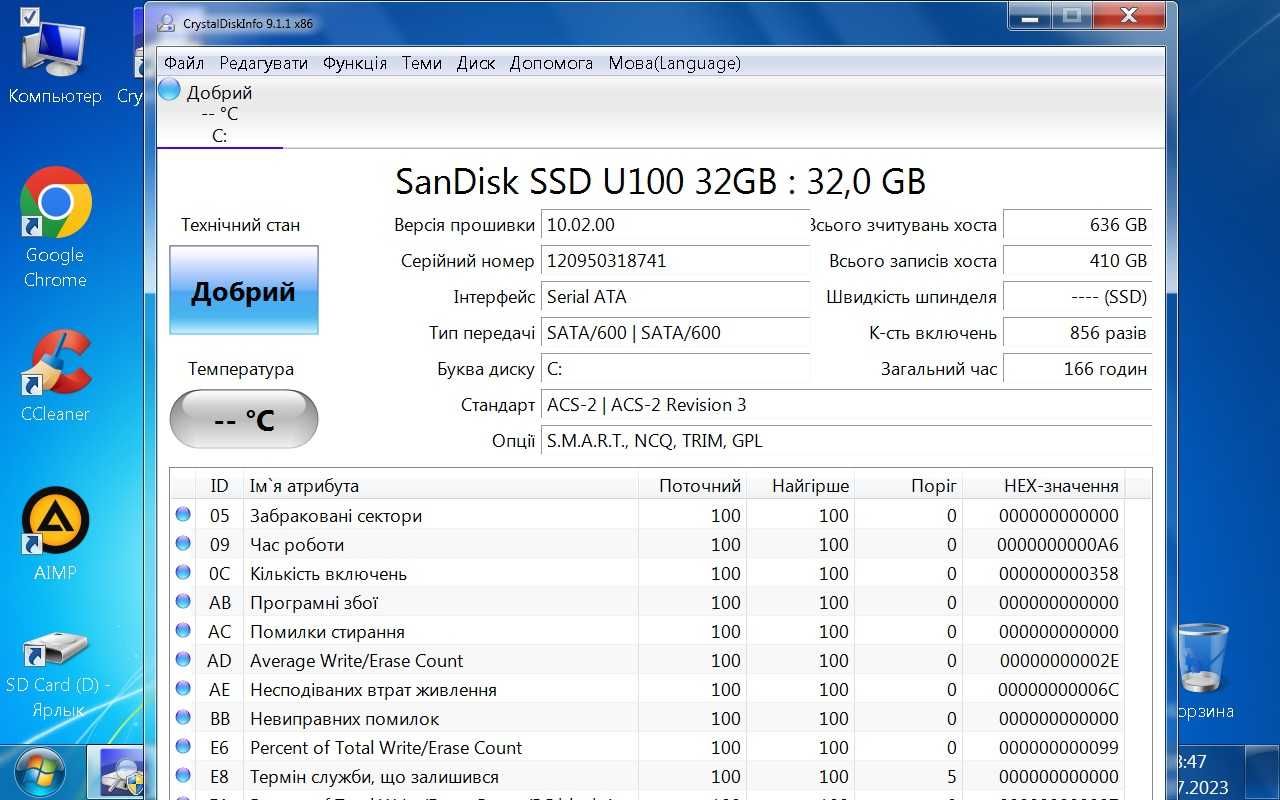
Task: Click the SATA/600 transfer mode field
Action: [x=675, y=333]
